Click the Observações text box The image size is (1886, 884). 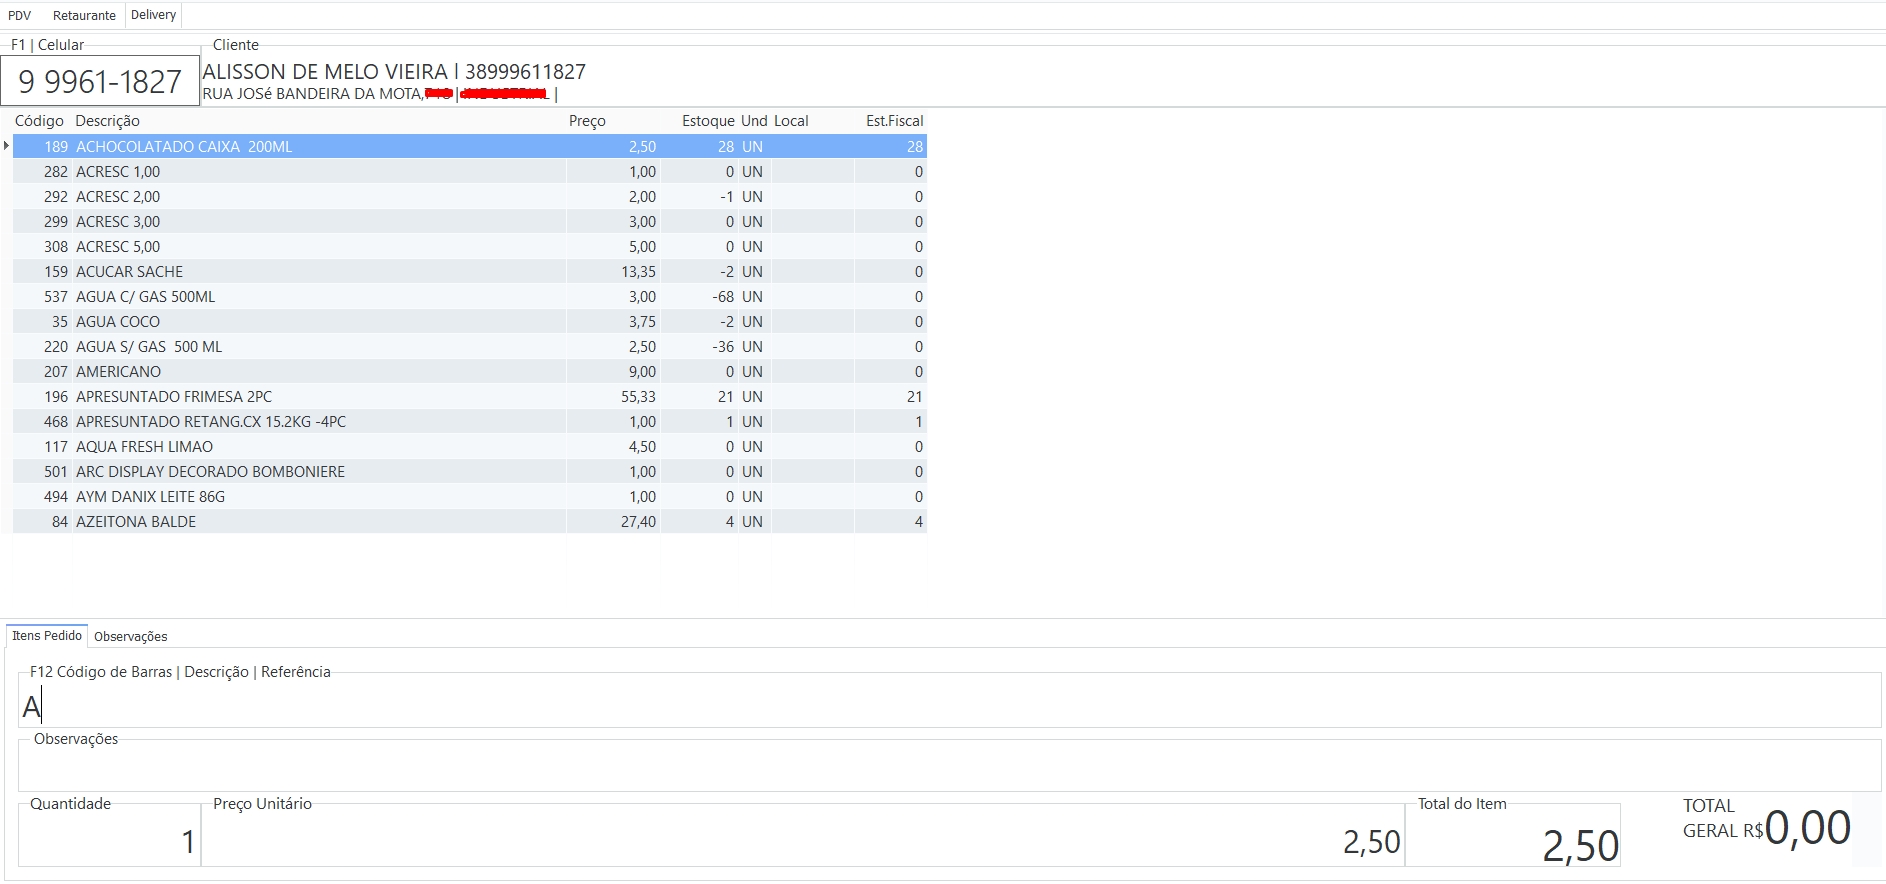948,768
